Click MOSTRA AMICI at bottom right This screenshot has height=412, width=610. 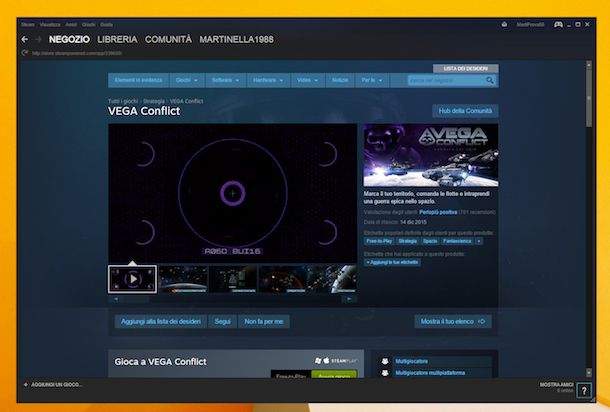pos(556,384)
